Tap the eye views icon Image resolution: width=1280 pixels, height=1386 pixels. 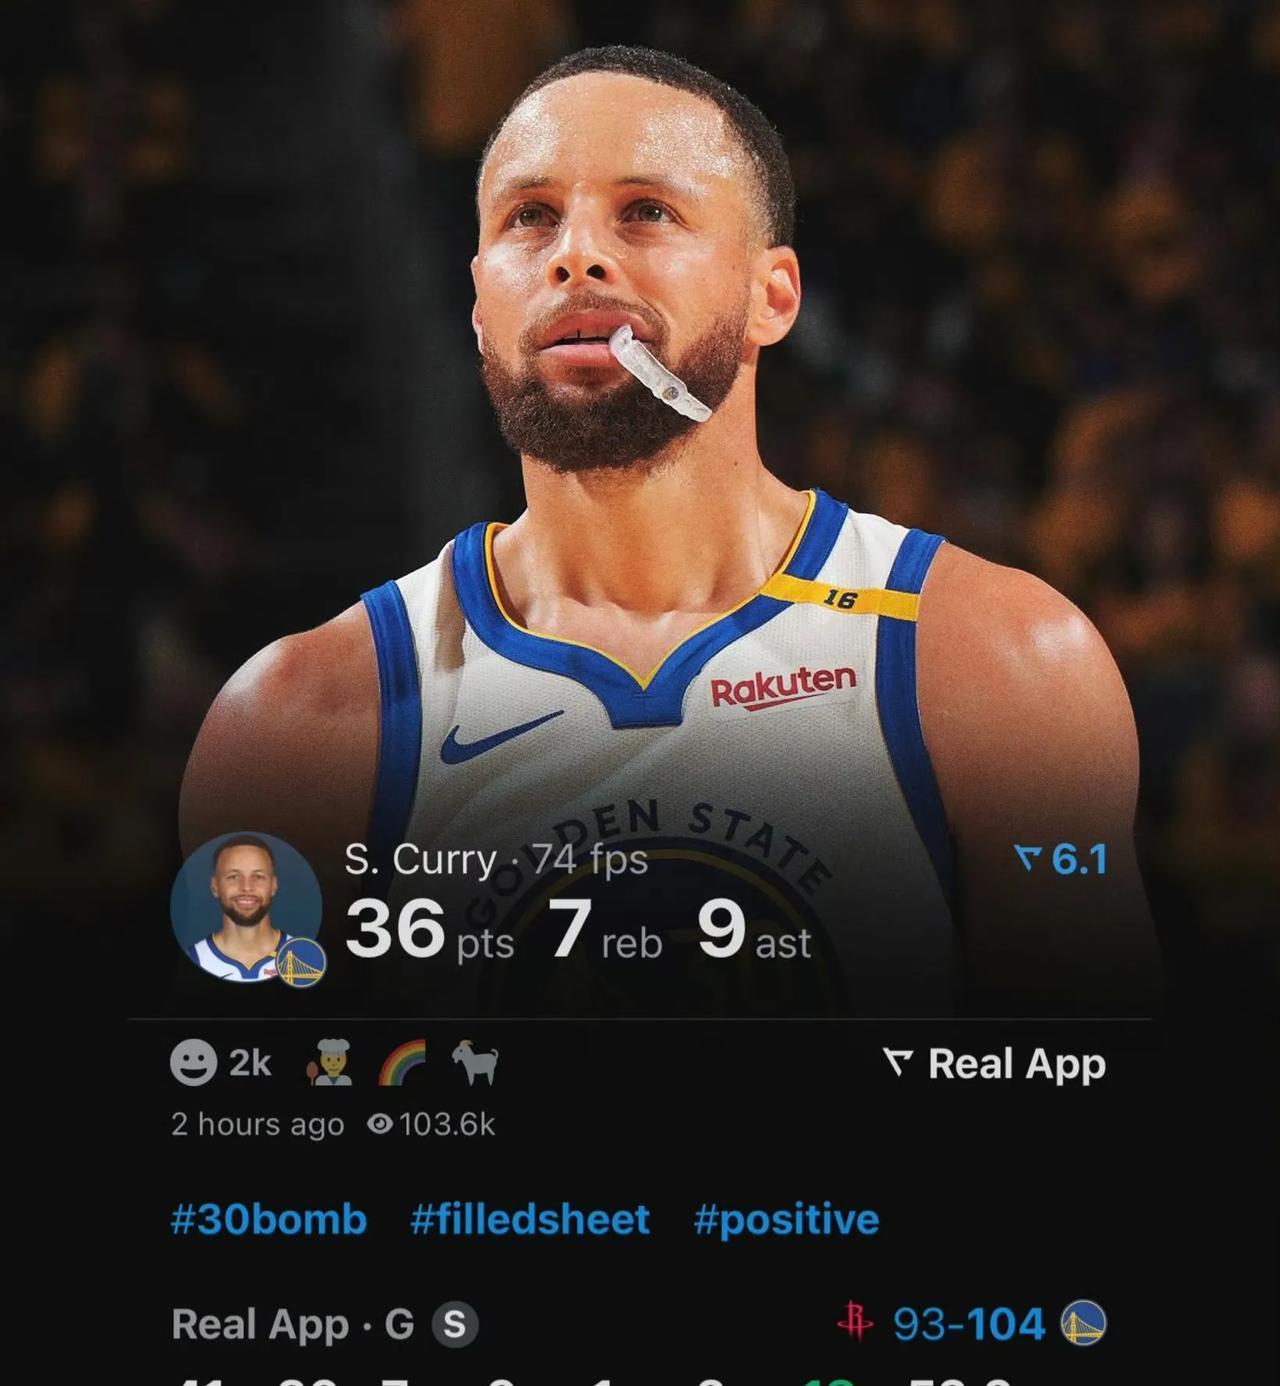[x=380, y=1124]
